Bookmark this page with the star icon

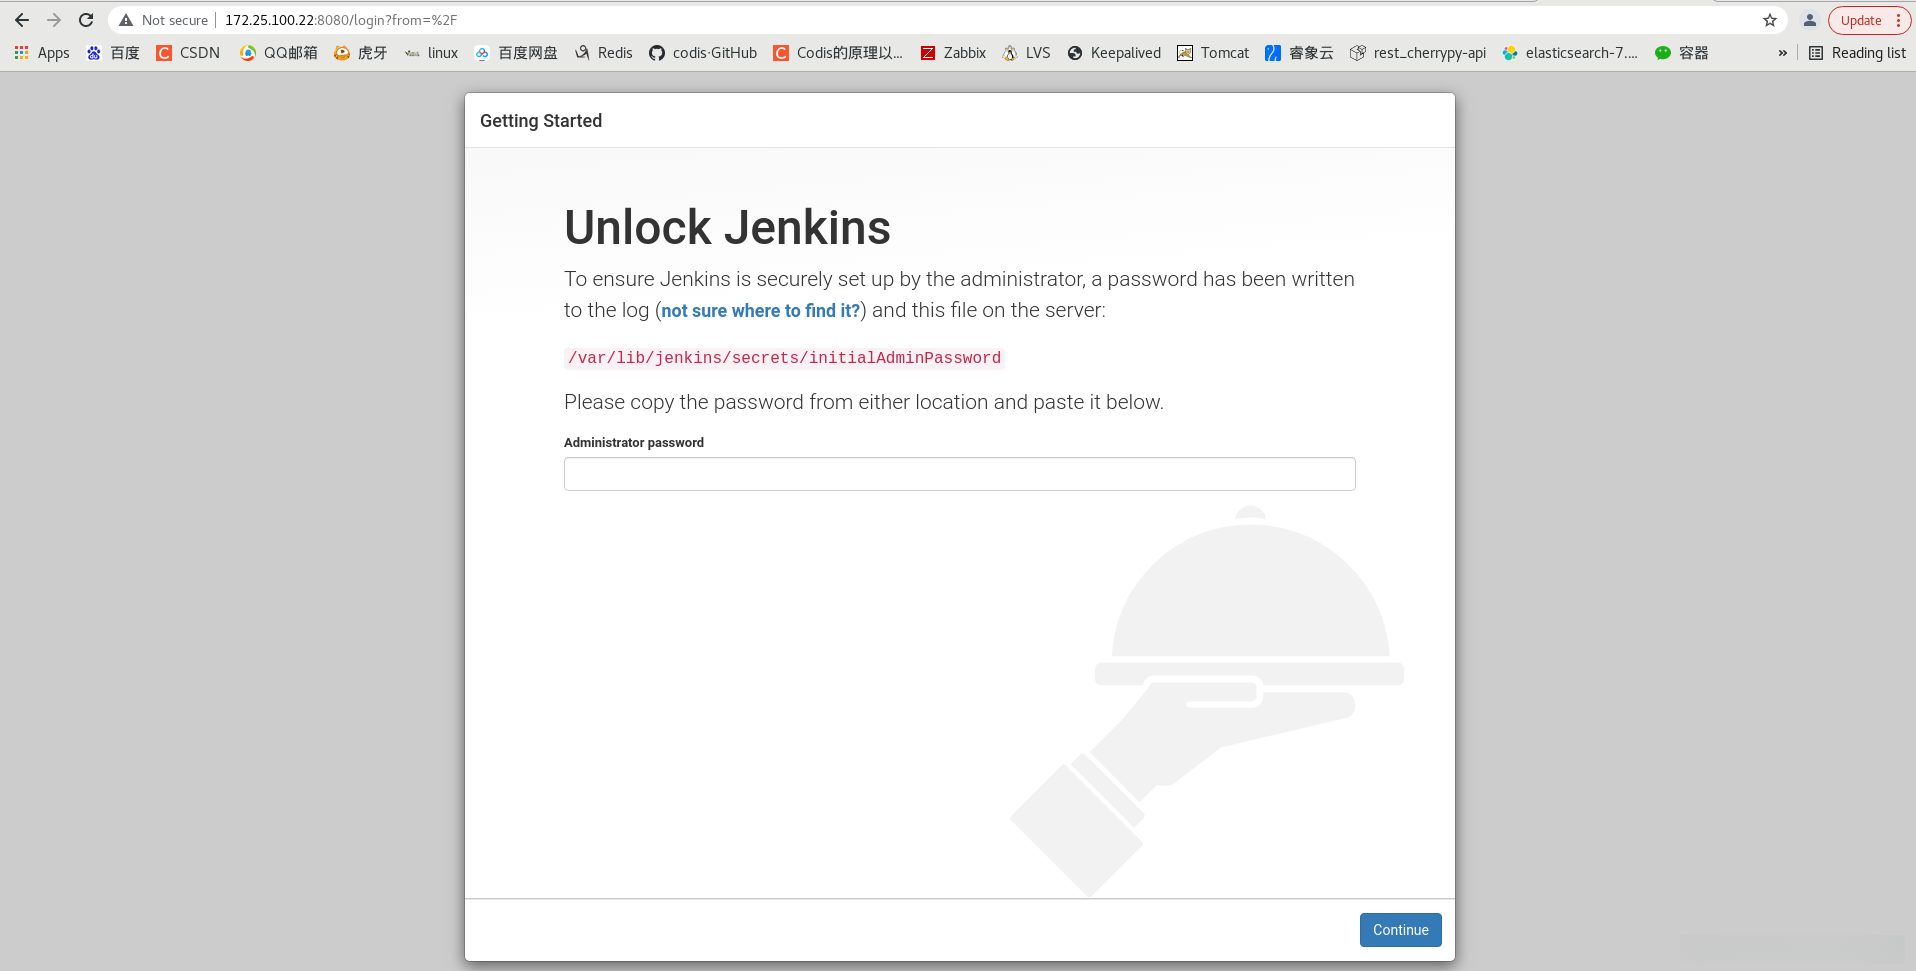pyautogui.click(x=1770, y=20)
